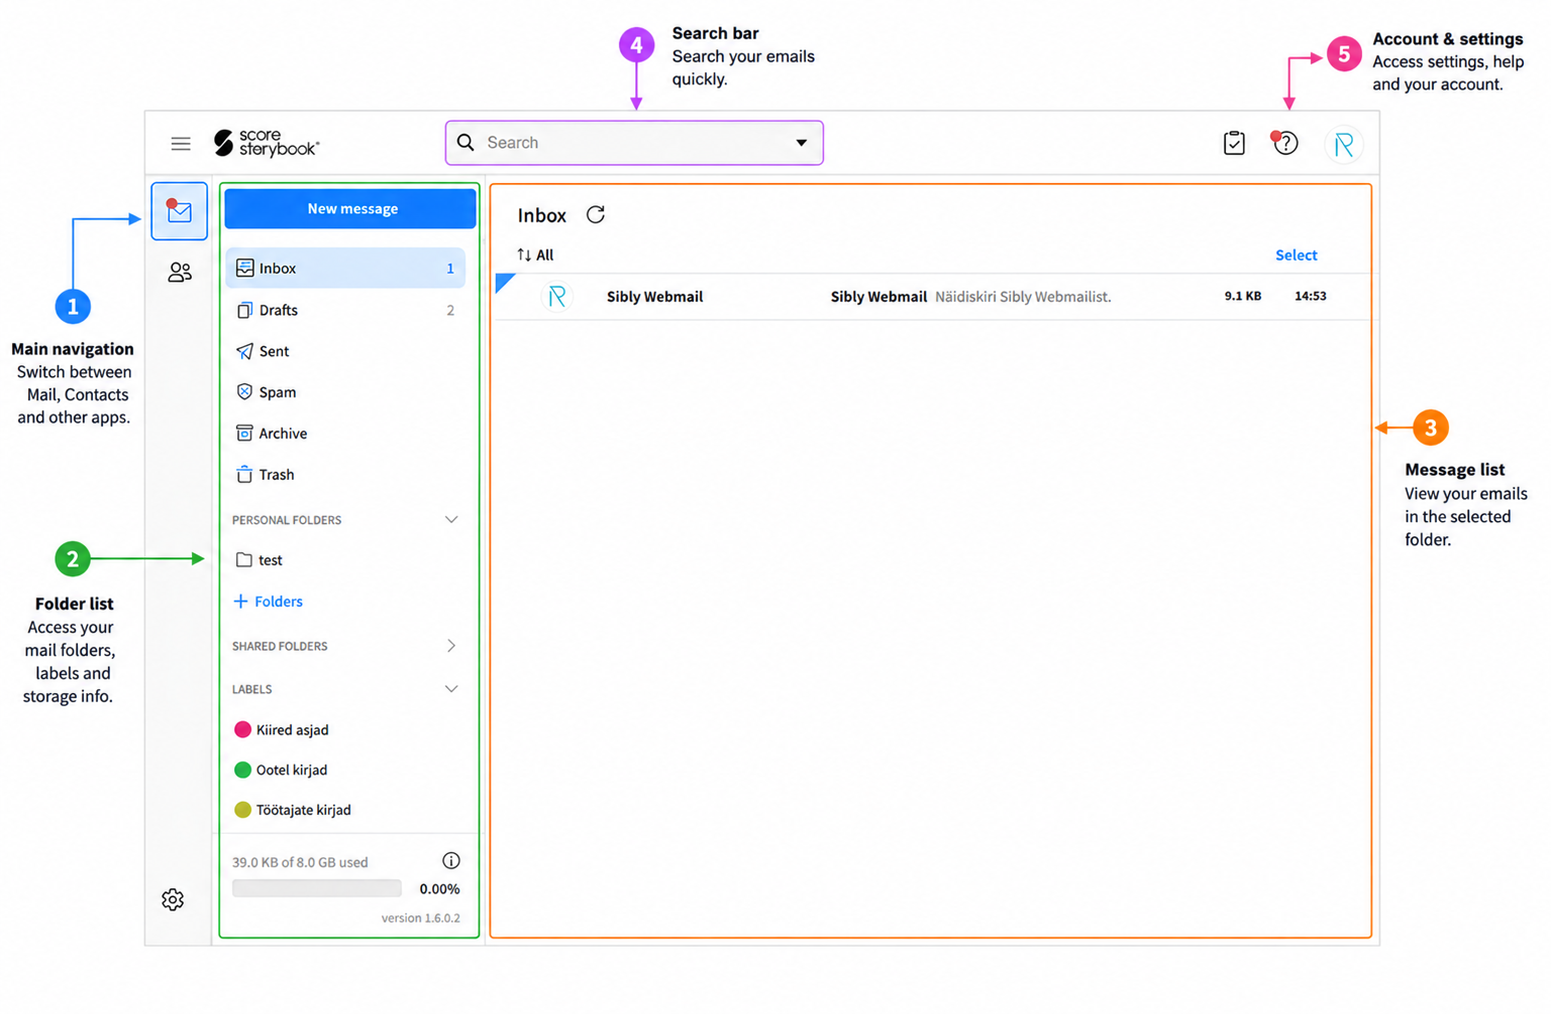Click the 9.1 KB message size

[1242, 296]
